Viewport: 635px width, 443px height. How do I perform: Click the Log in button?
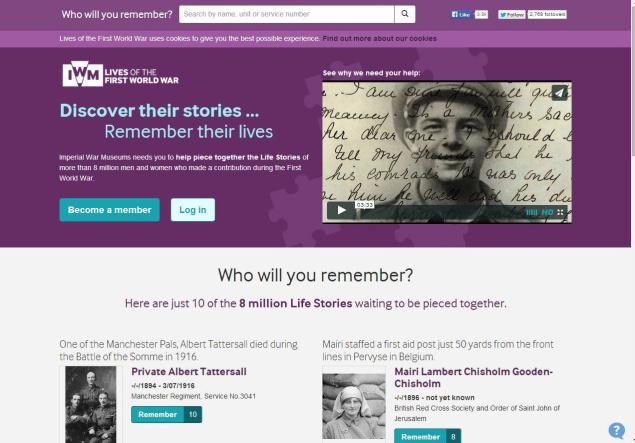(x=193, y=210)
